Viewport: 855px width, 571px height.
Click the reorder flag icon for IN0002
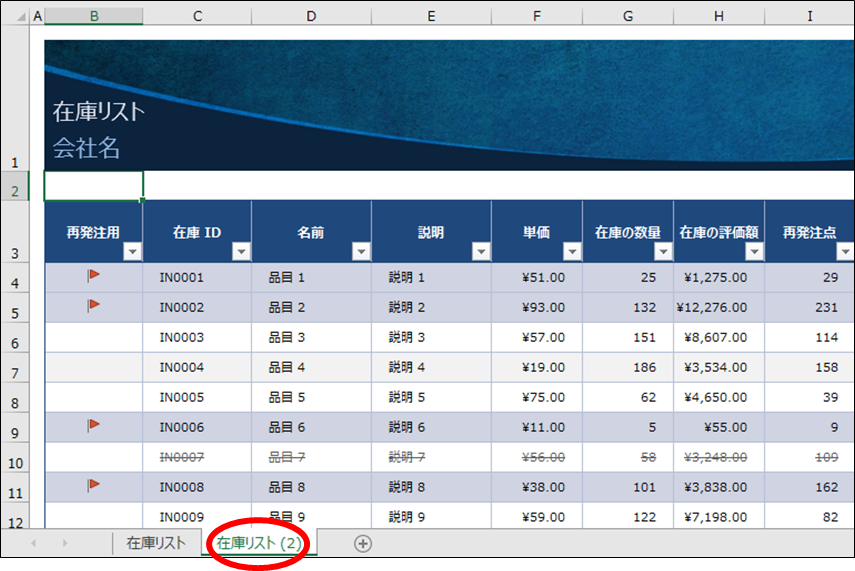point(93,305)
